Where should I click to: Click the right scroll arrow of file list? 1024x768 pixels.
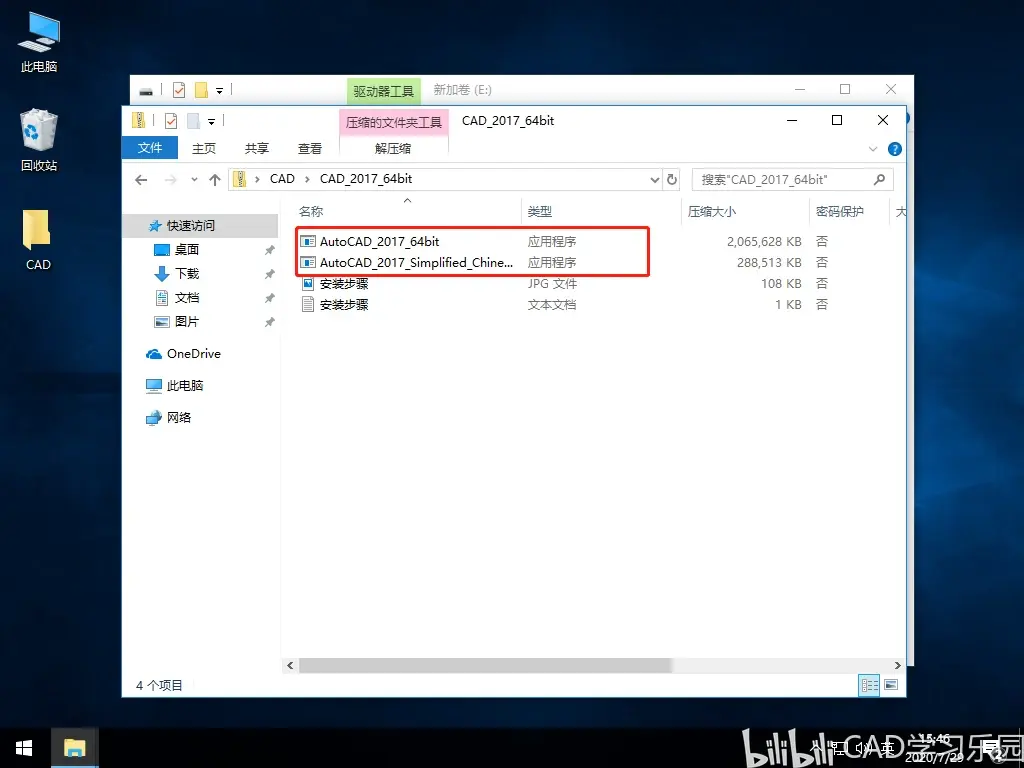(897, 665)
